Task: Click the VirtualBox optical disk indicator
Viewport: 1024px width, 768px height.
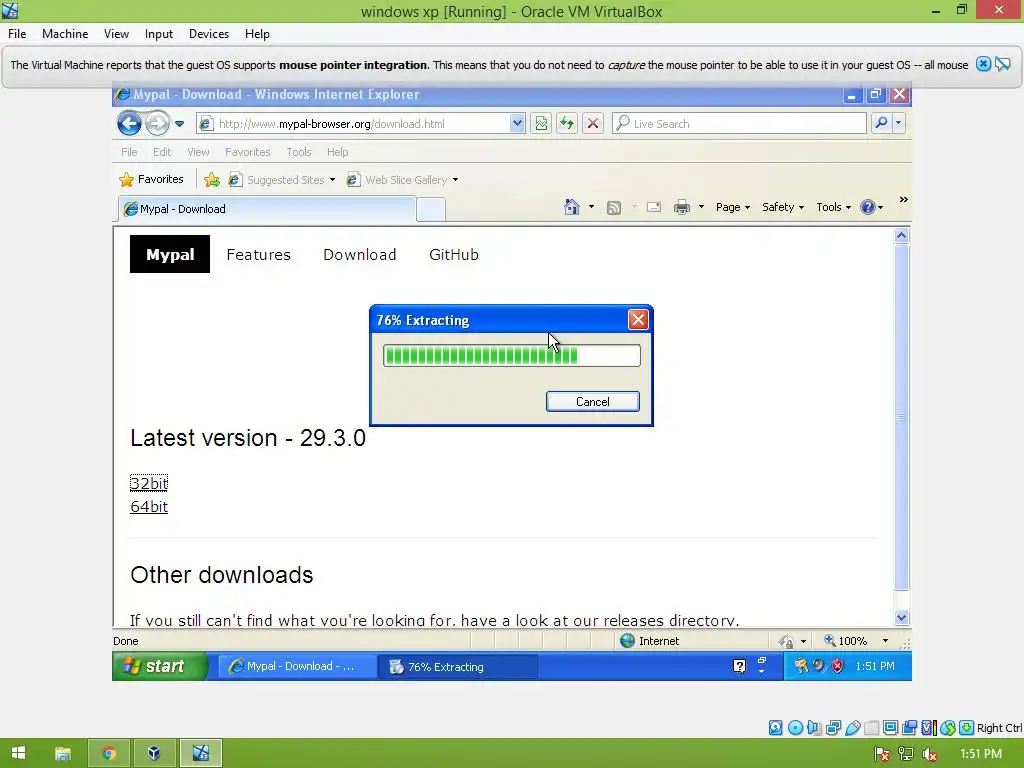Action: click(x=795, y=728)
